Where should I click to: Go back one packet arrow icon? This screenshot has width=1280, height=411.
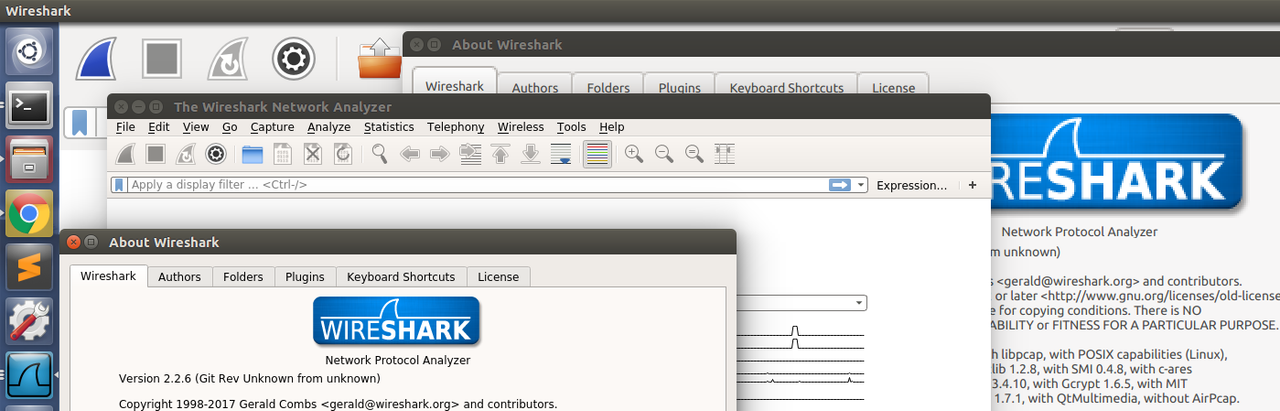pos(410,153)
